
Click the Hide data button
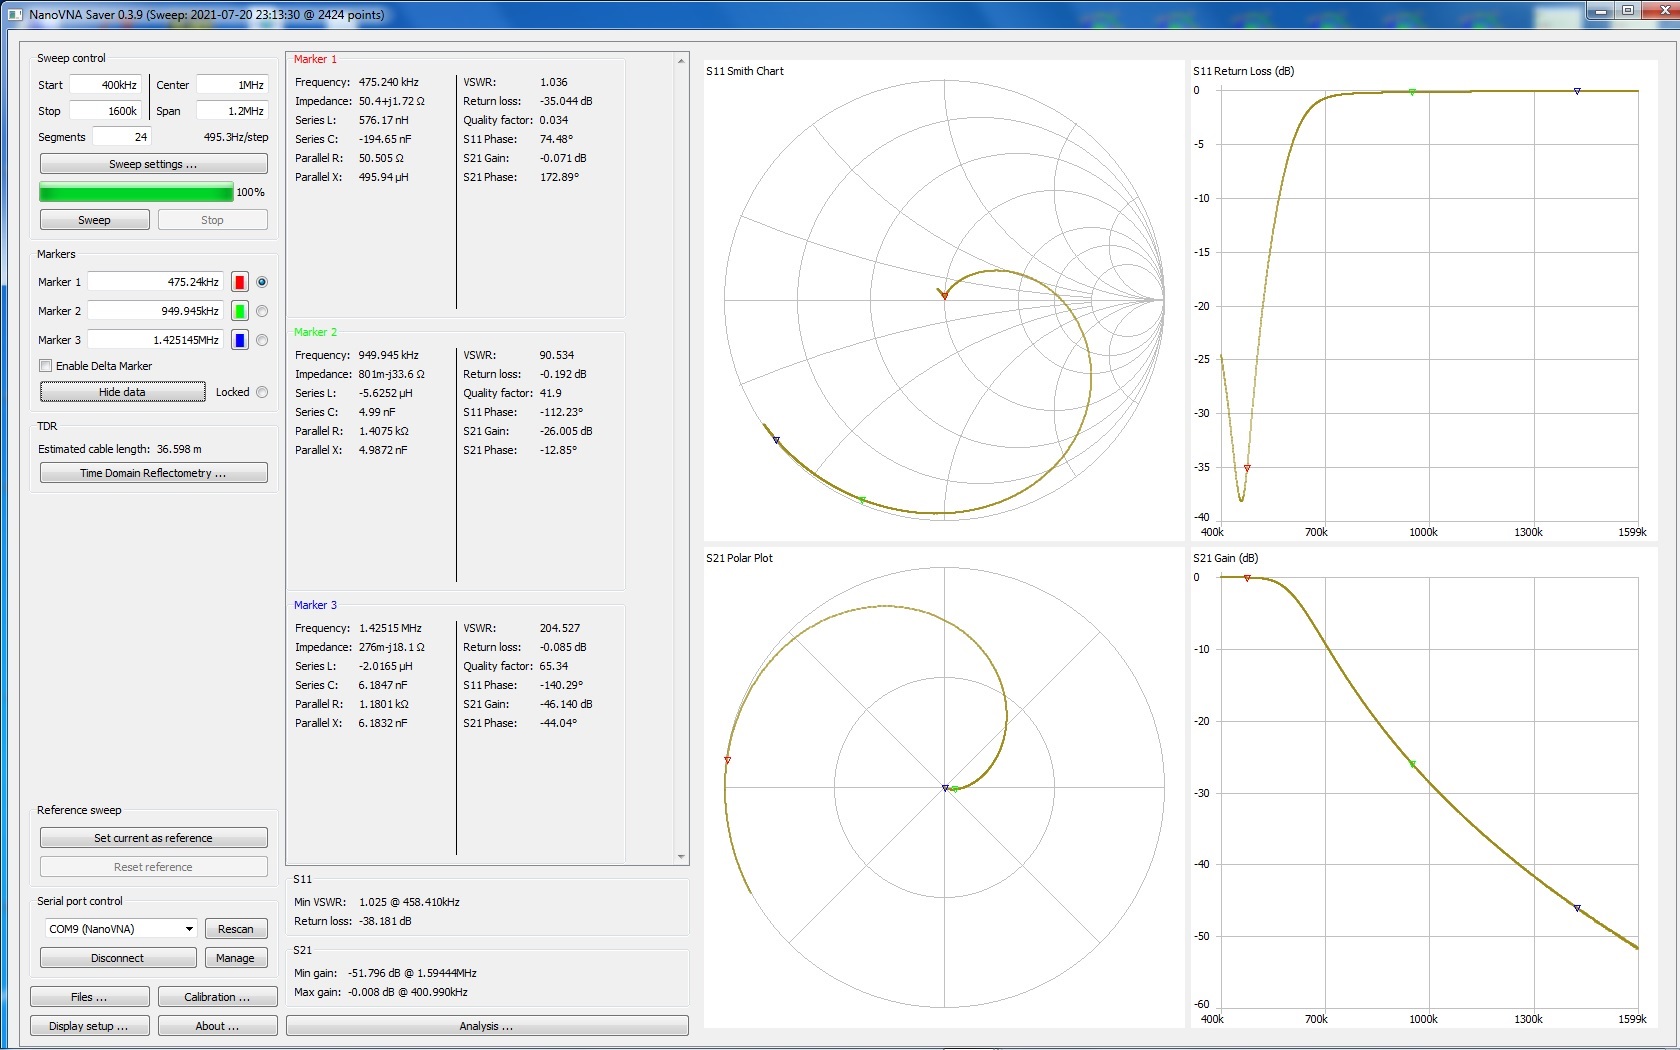pyautogui.click(x=122, y=392)
